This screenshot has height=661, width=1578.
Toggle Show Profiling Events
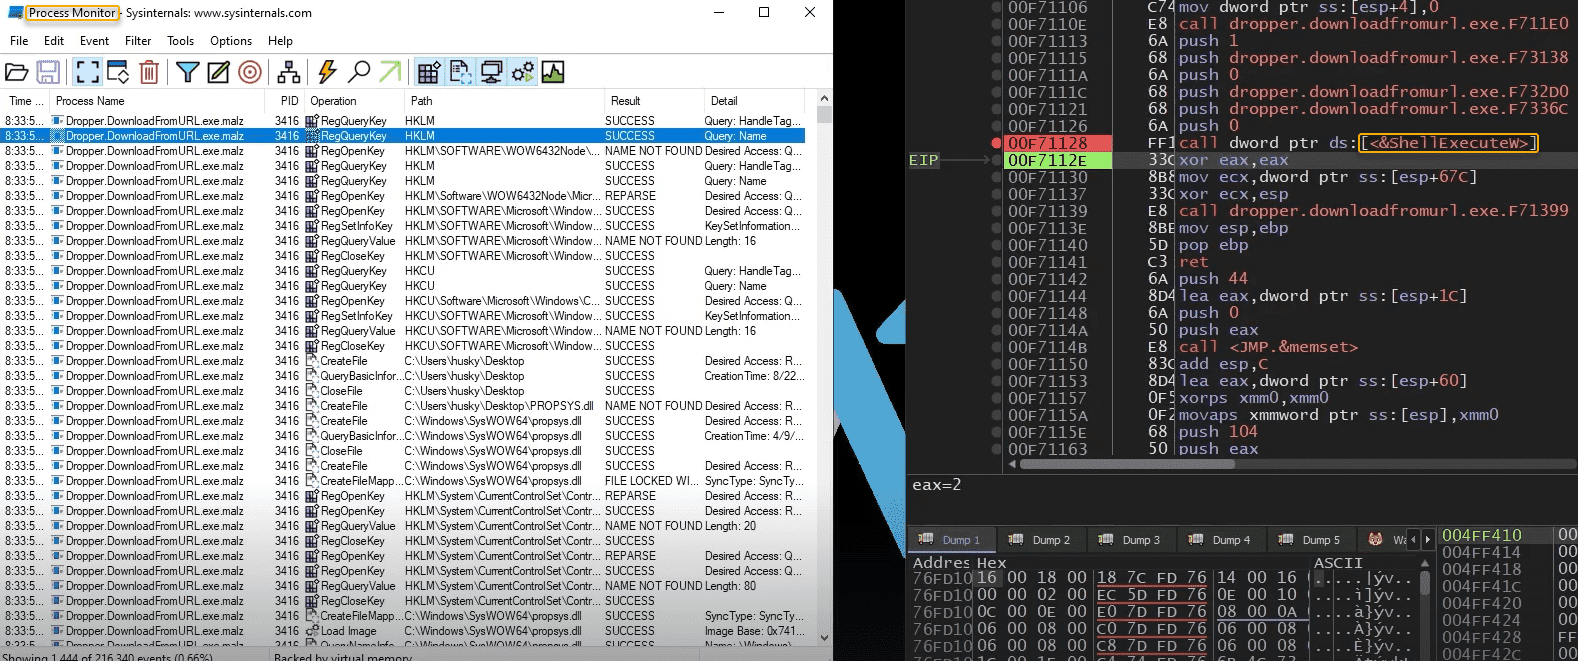pos(553,72)
